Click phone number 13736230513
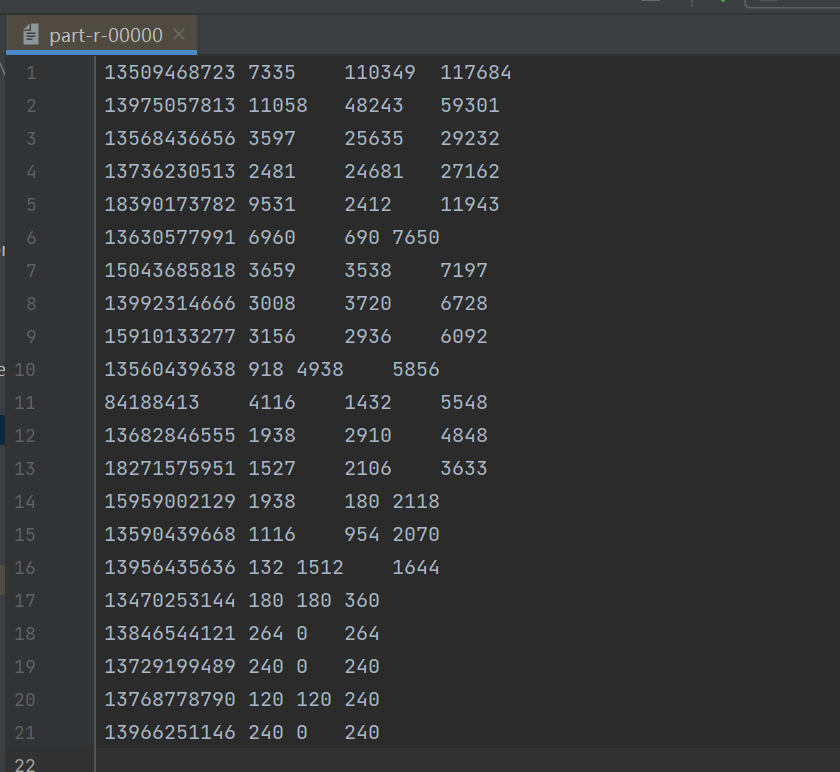This screenshot has width=840, height=772. 169,171
